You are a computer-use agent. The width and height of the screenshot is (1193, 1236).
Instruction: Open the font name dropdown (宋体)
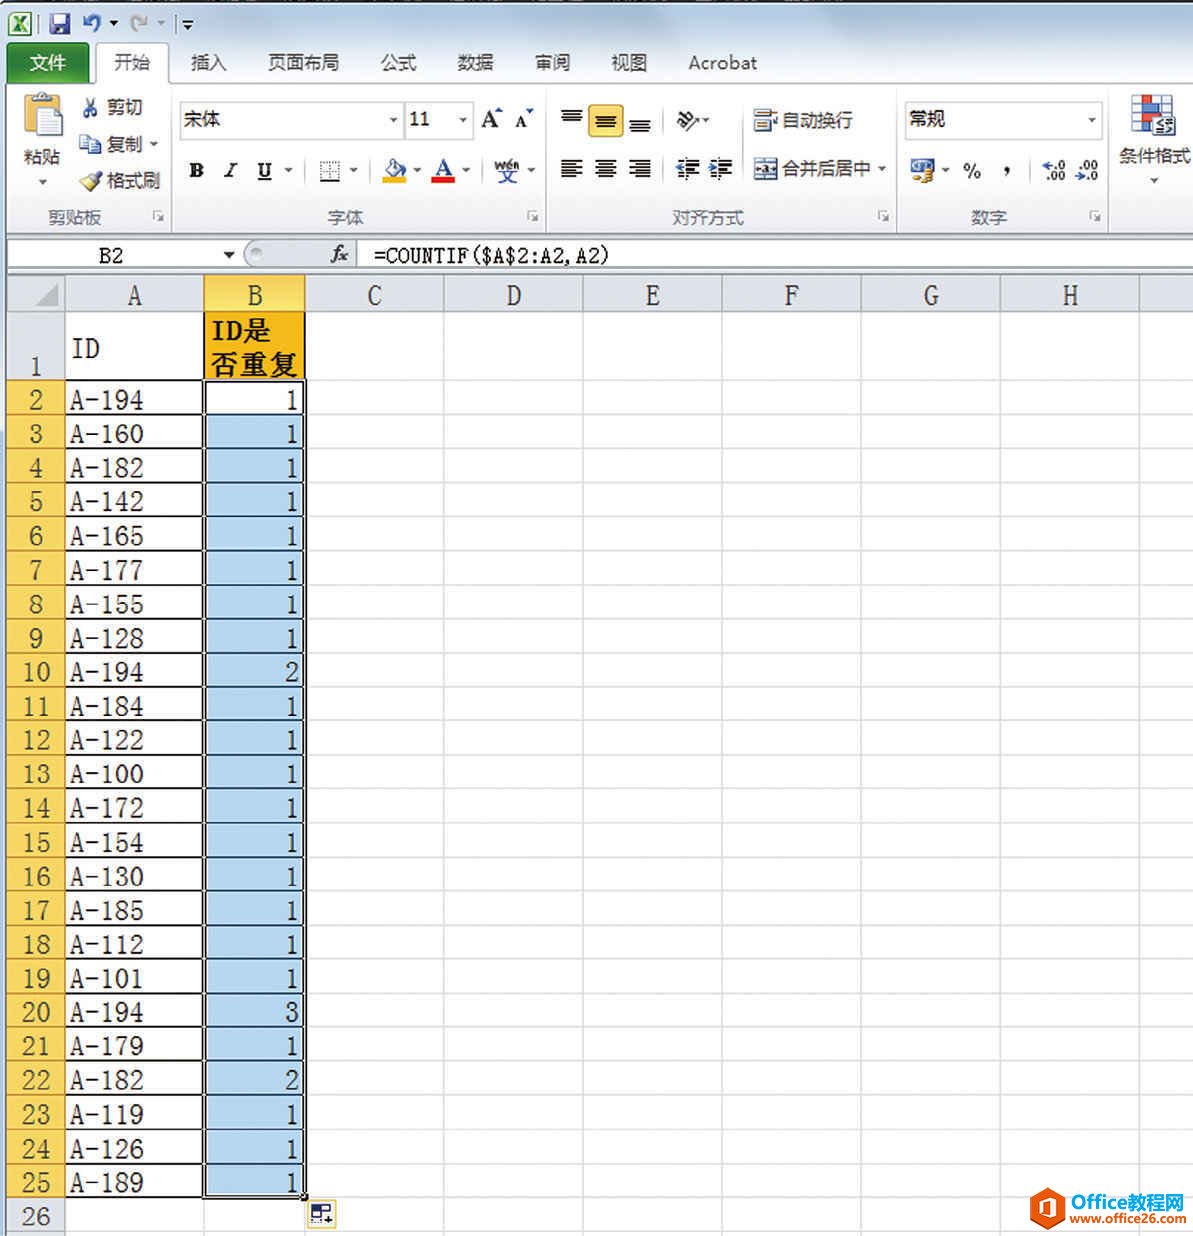pos(393,120)
